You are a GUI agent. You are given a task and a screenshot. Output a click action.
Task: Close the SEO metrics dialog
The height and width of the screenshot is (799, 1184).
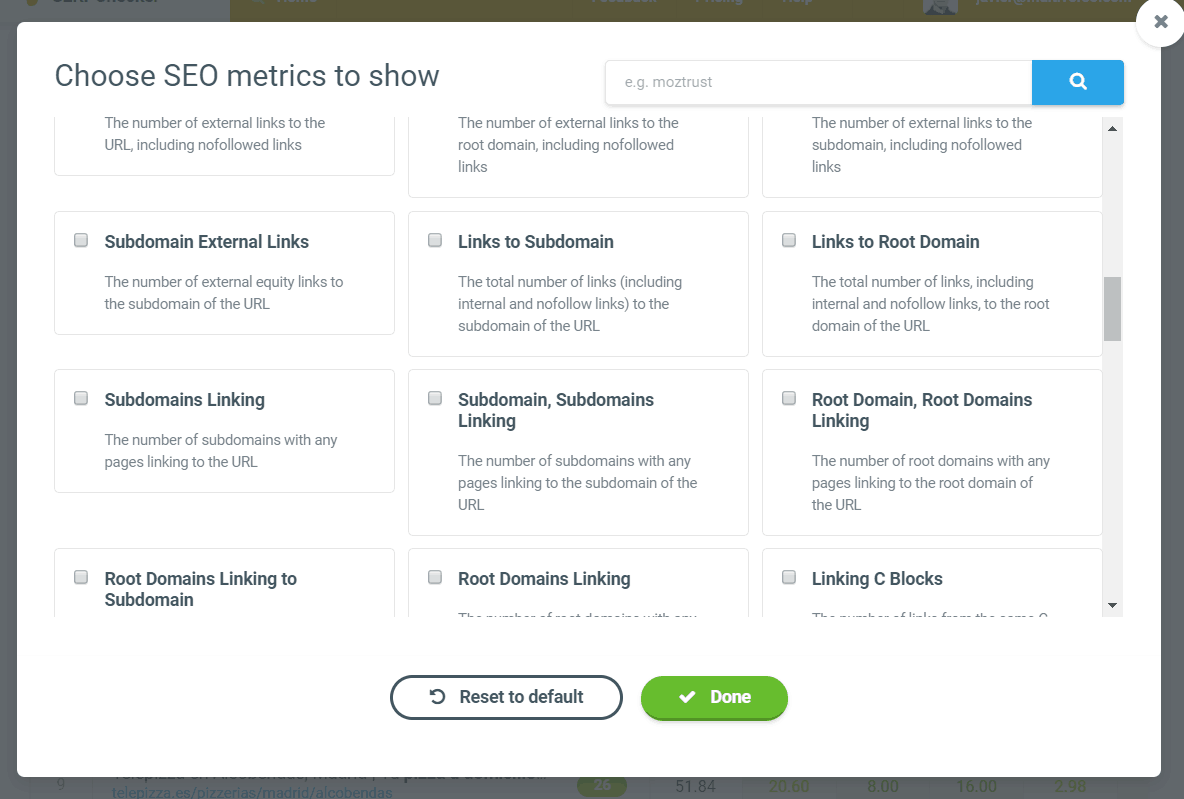(x=1160, y=22)
